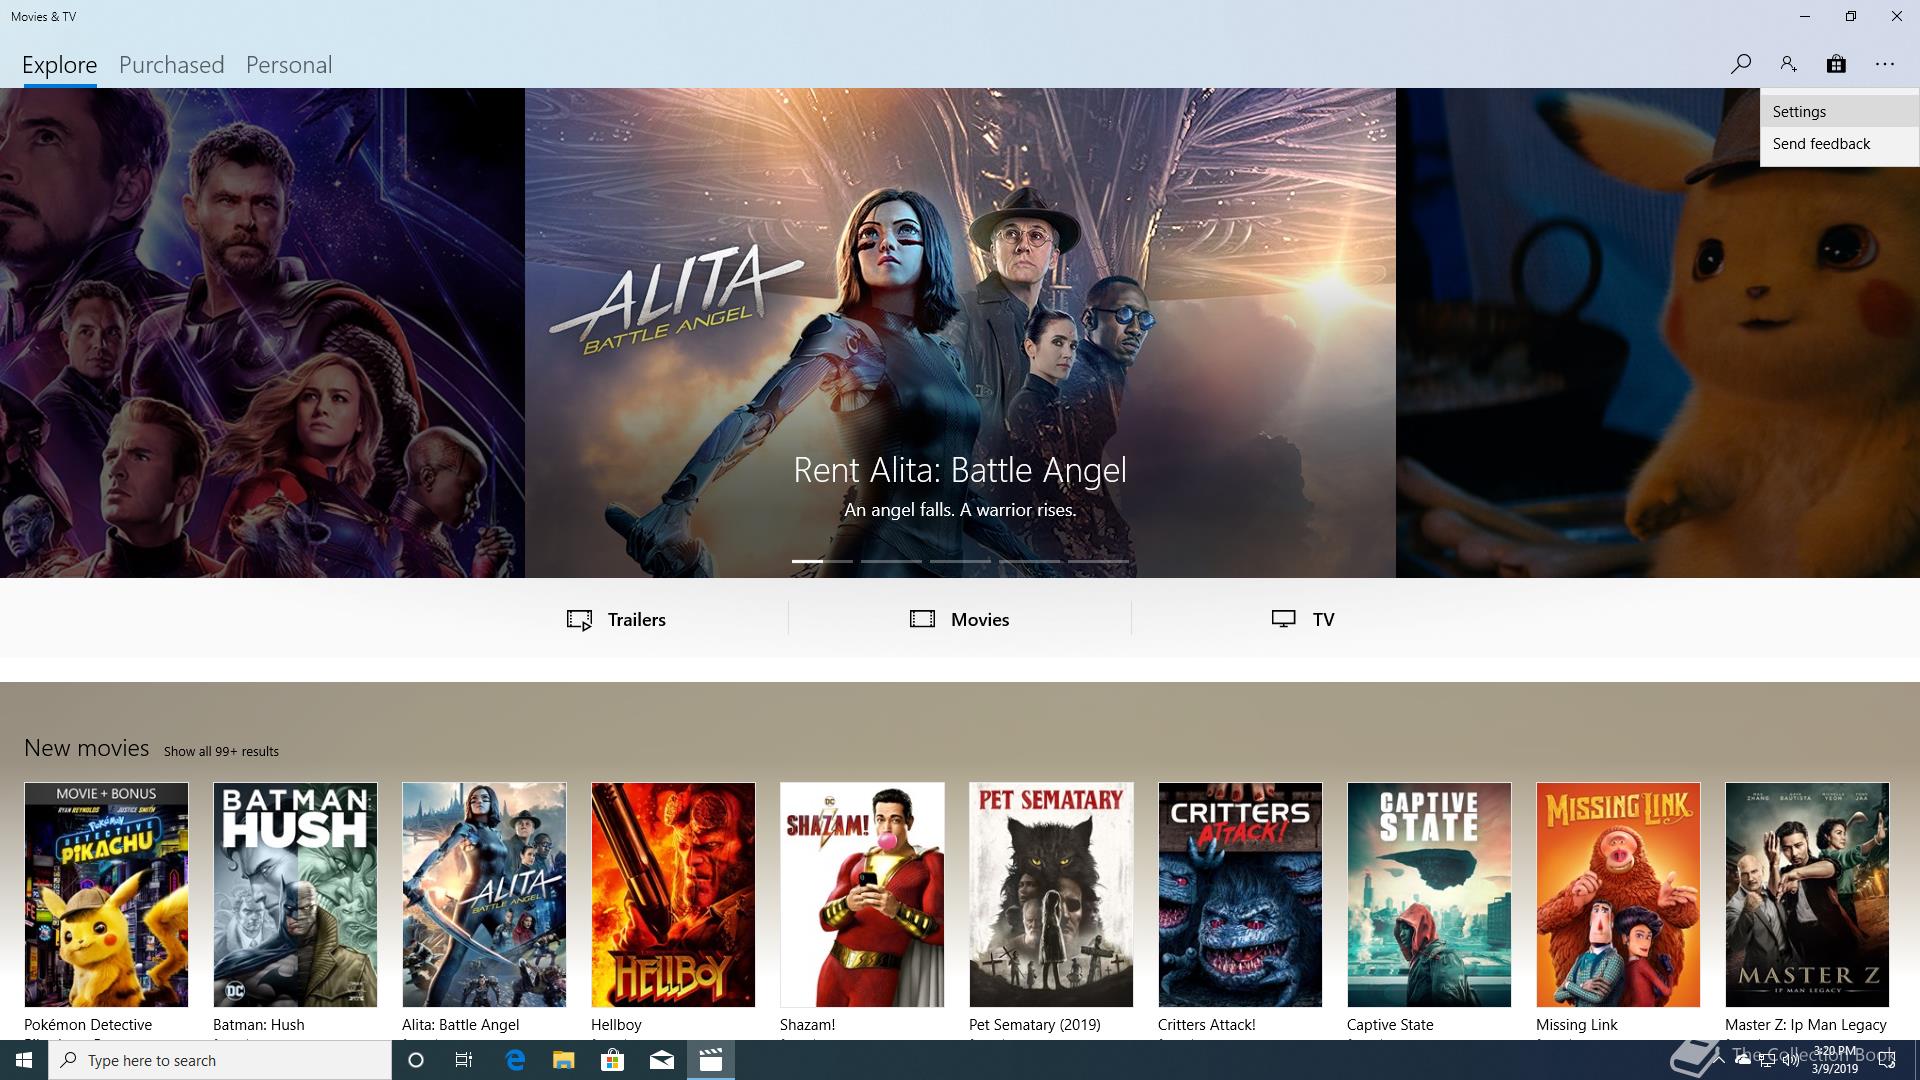Click the Avengers banner on the left
Screen dimensions: 1920x1080
[x=262, y=333]
